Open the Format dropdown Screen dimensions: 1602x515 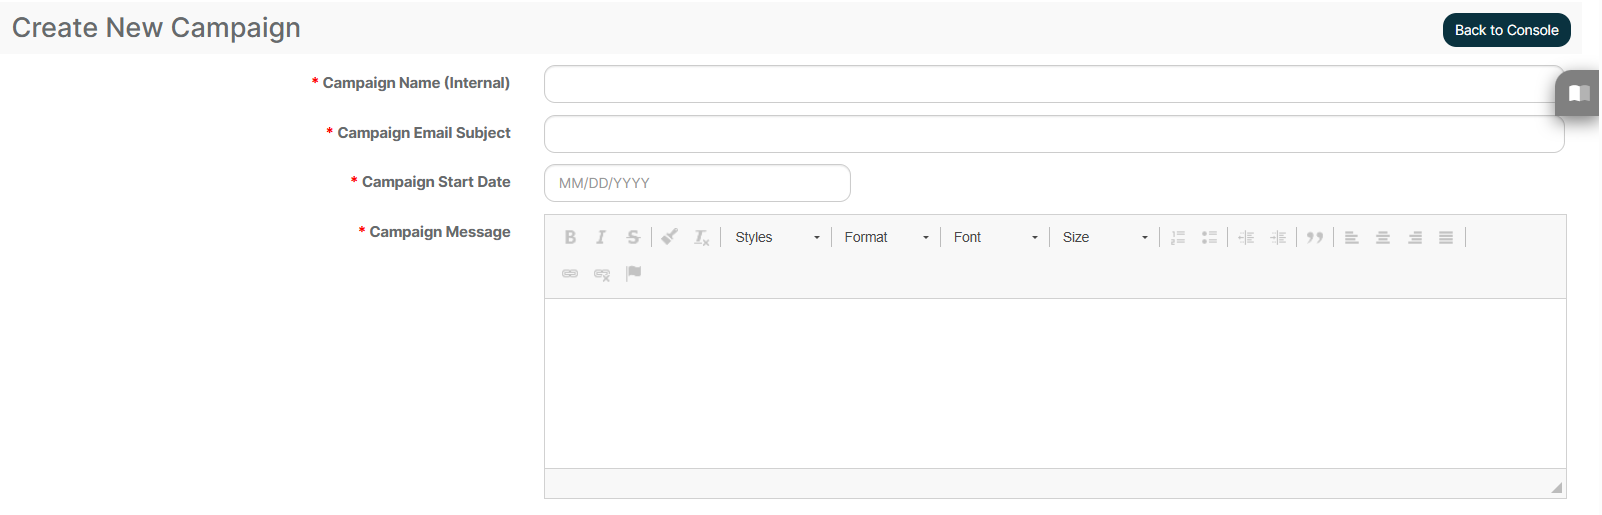[886, 237]
